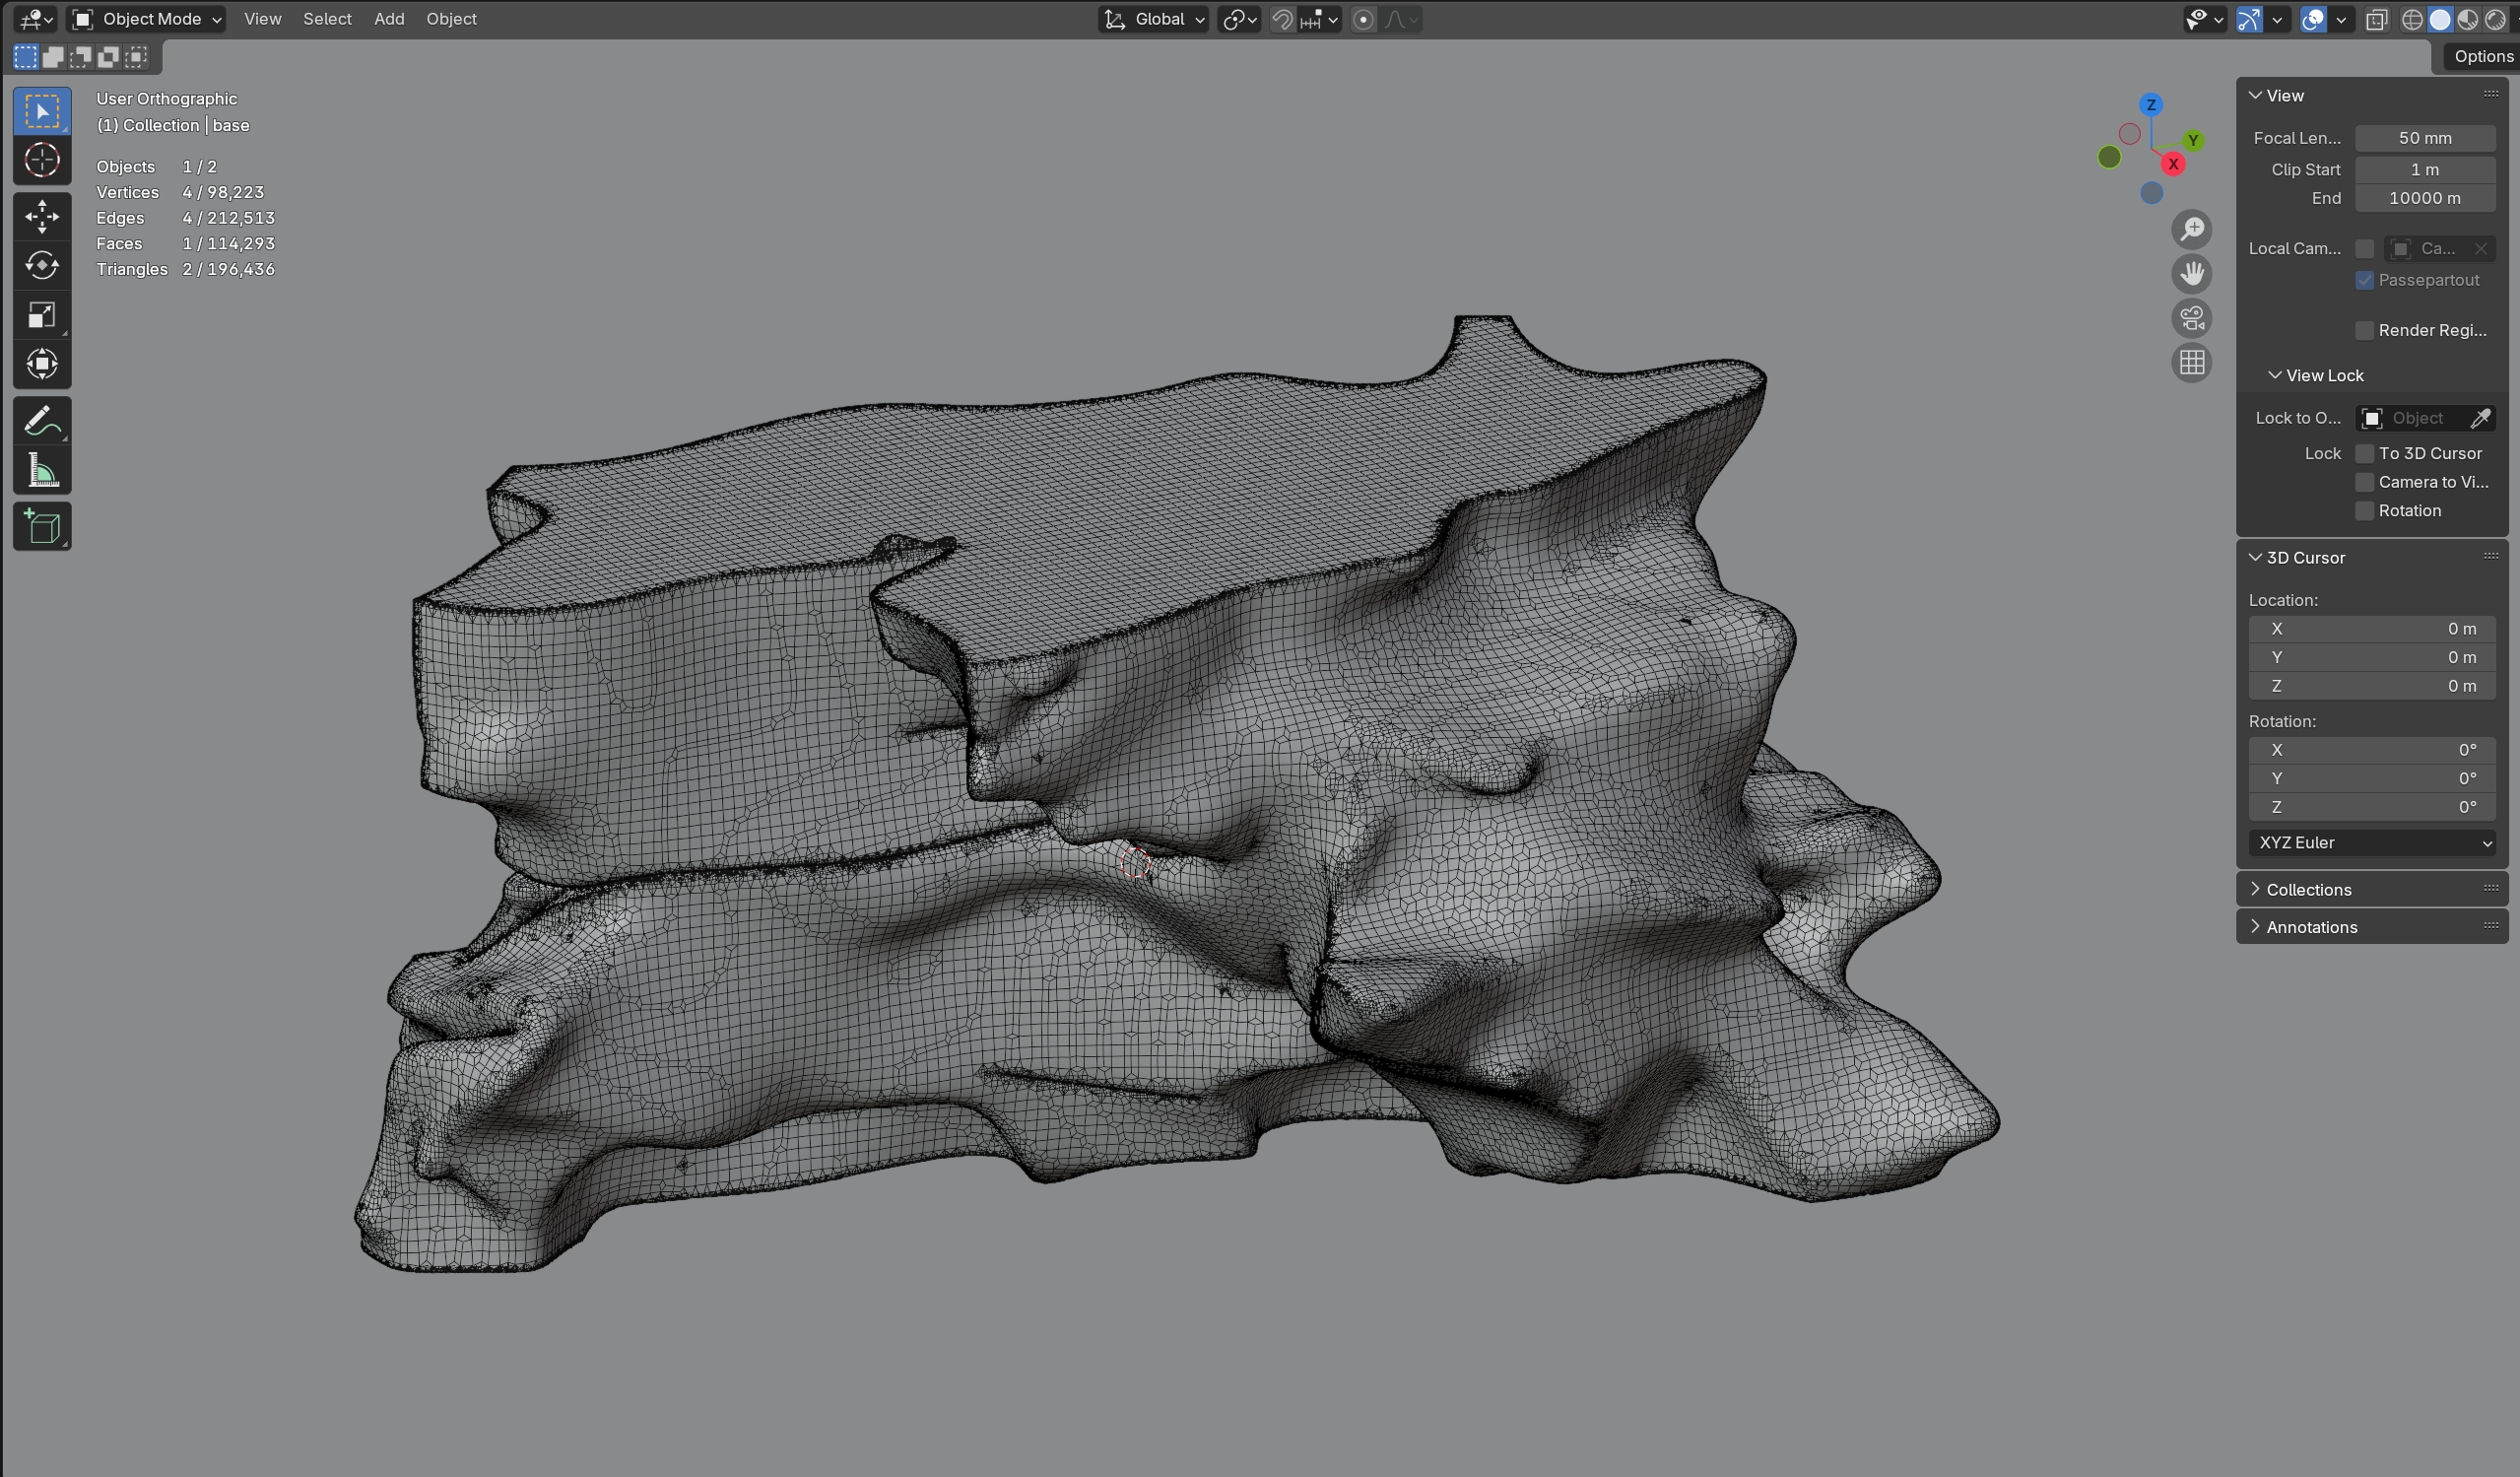Screen dimensions: 2520x1477
Task: Choose the Annotate pencil tool
Action: point(42,422)
